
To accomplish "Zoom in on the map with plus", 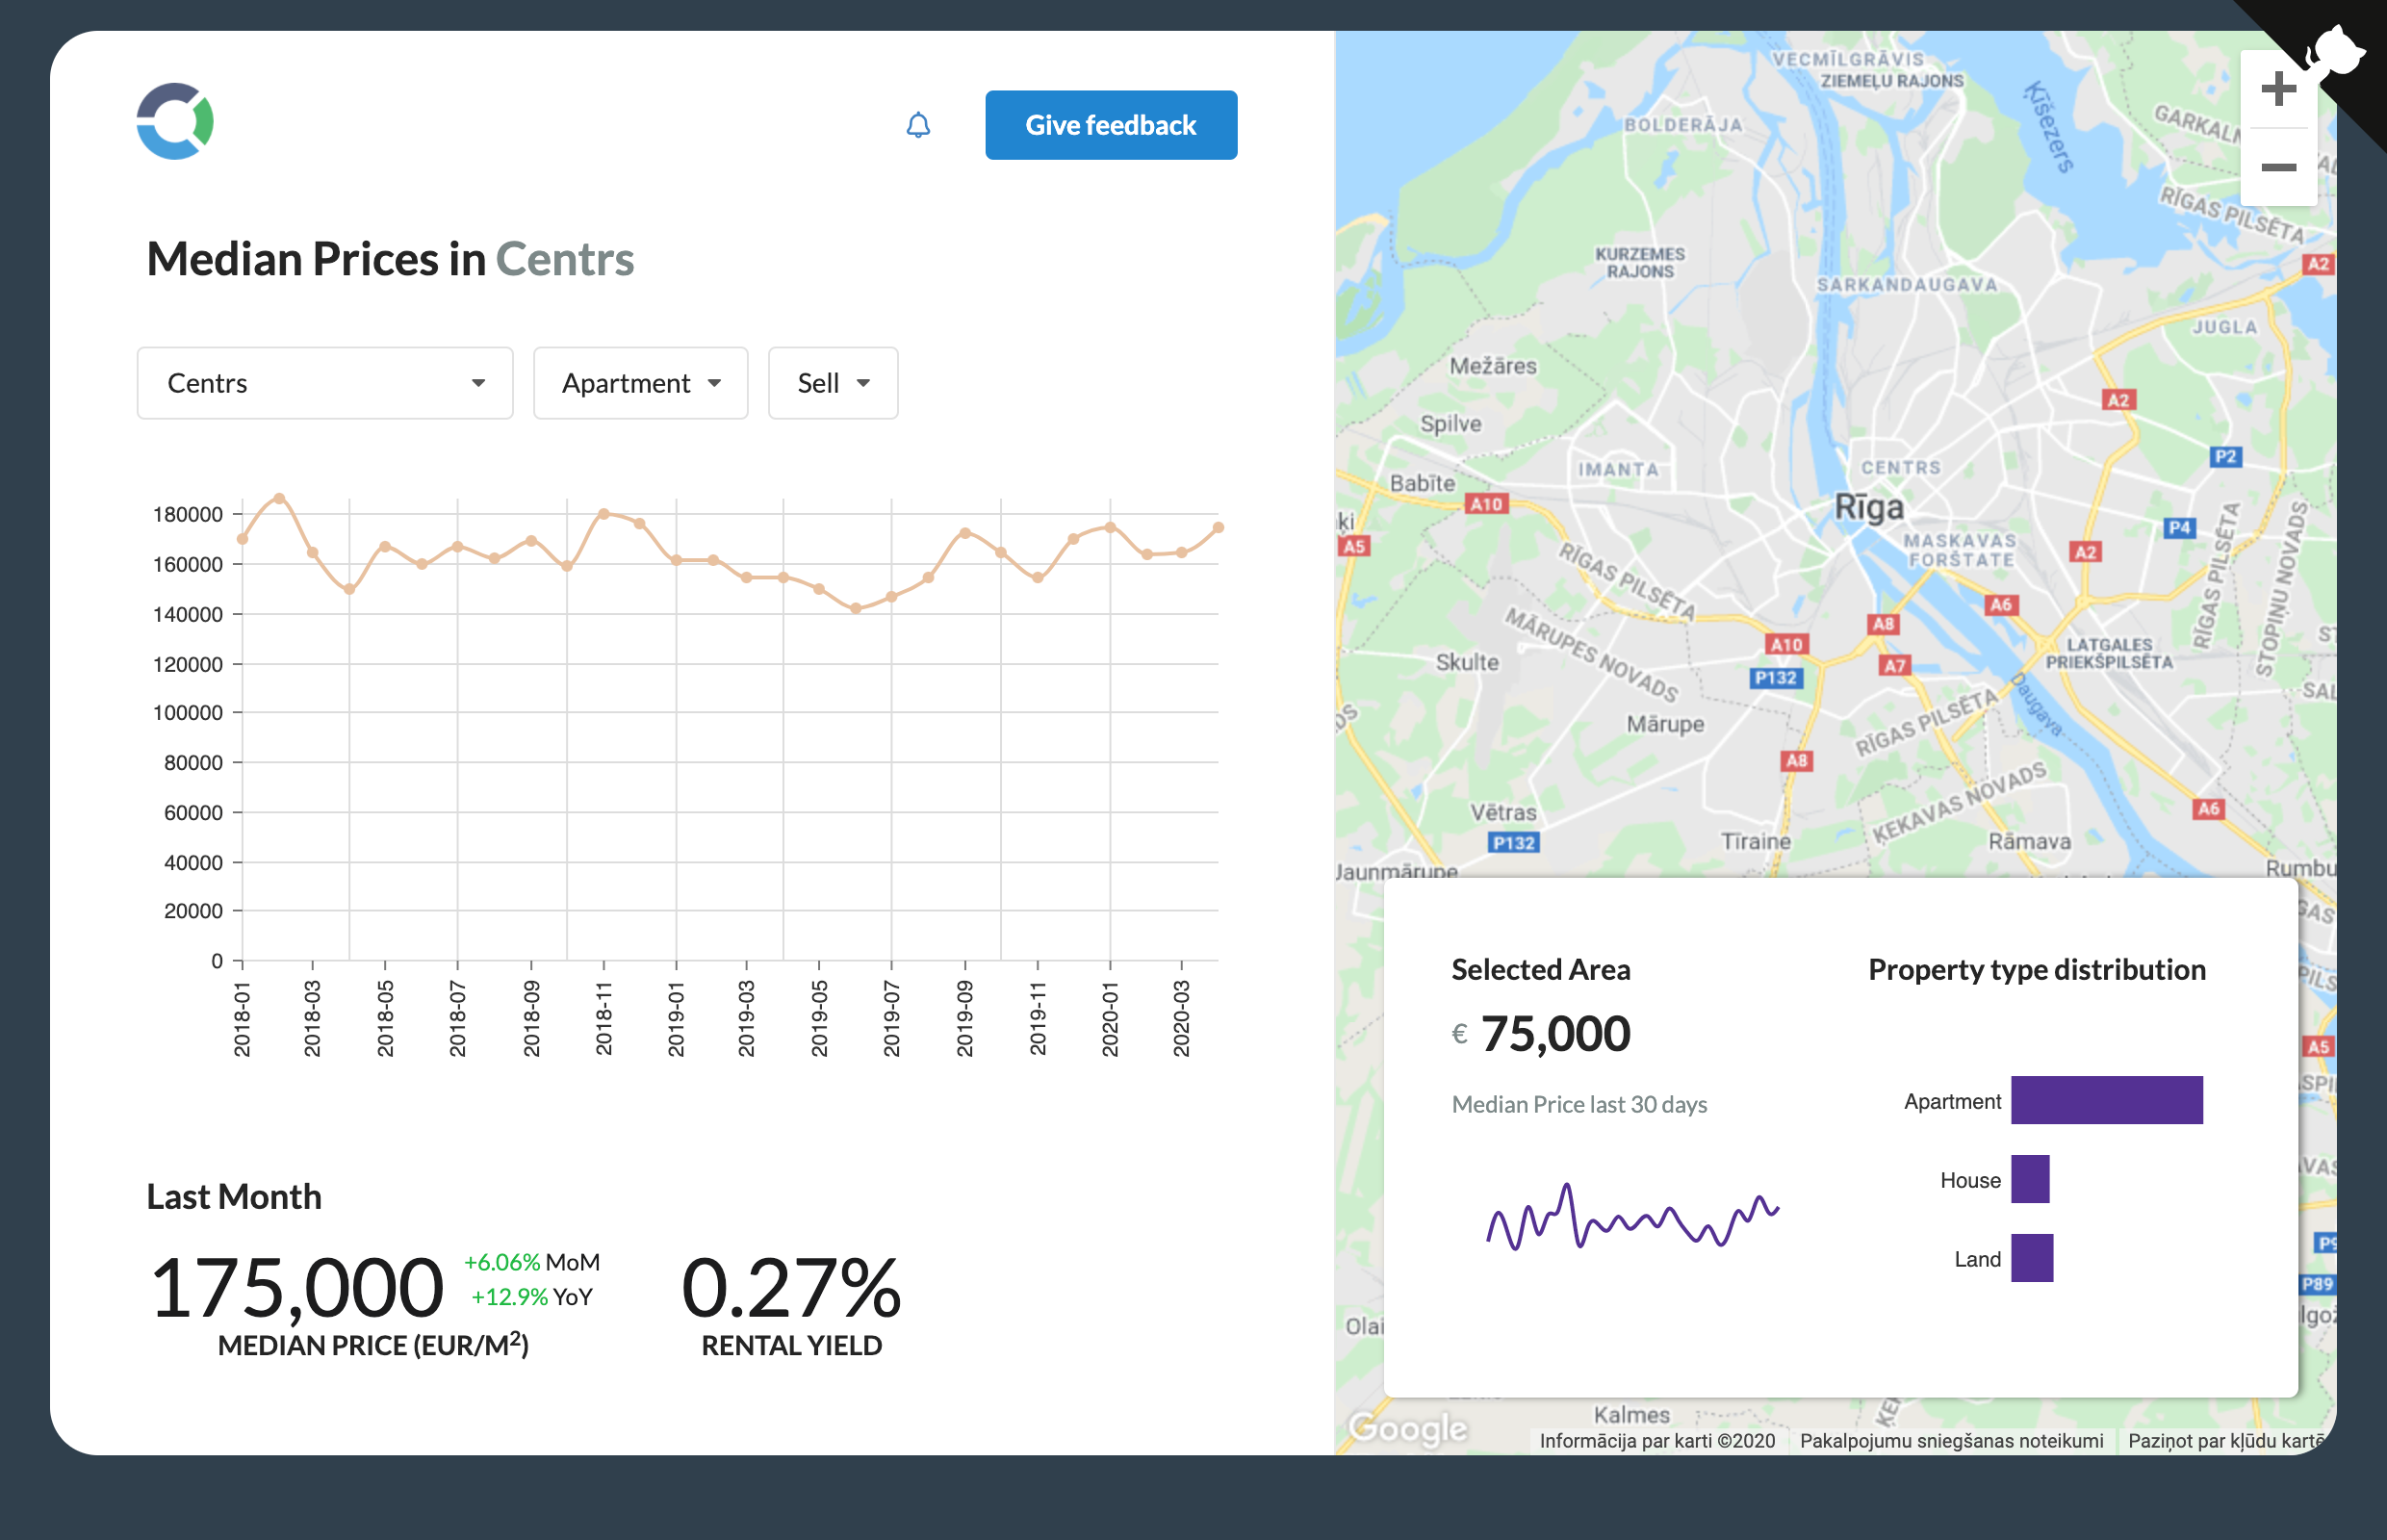I will [x=2278, y=89].
